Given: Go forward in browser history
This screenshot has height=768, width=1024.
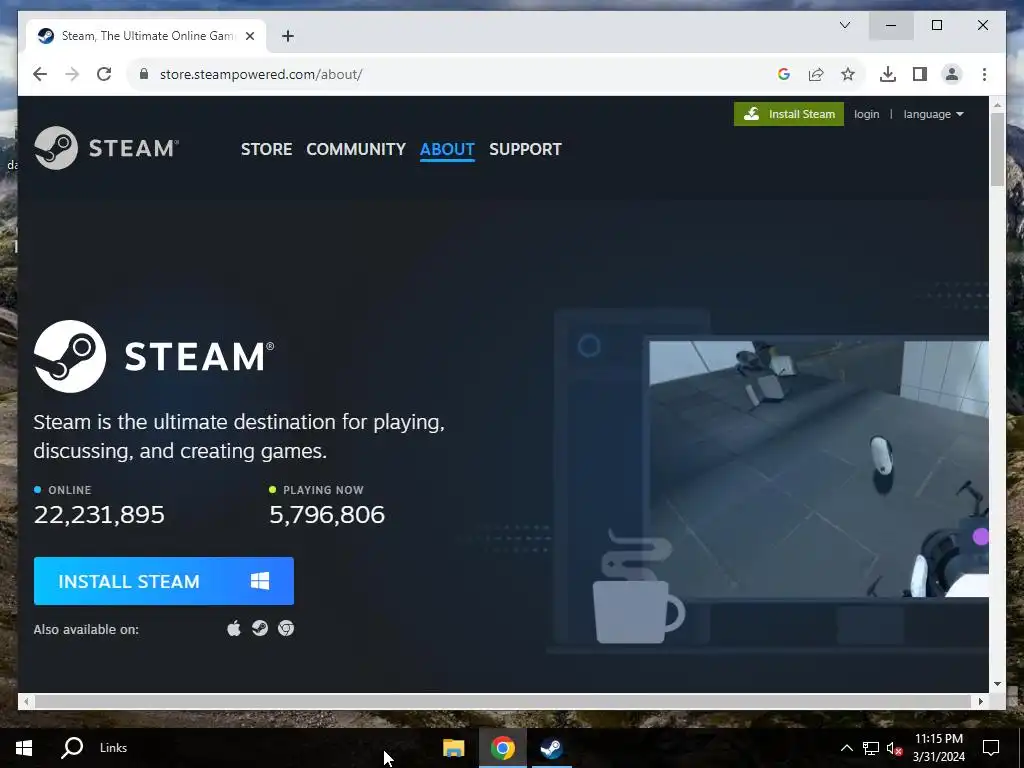Looking at the screenshot, I should [x=72, y=74].
